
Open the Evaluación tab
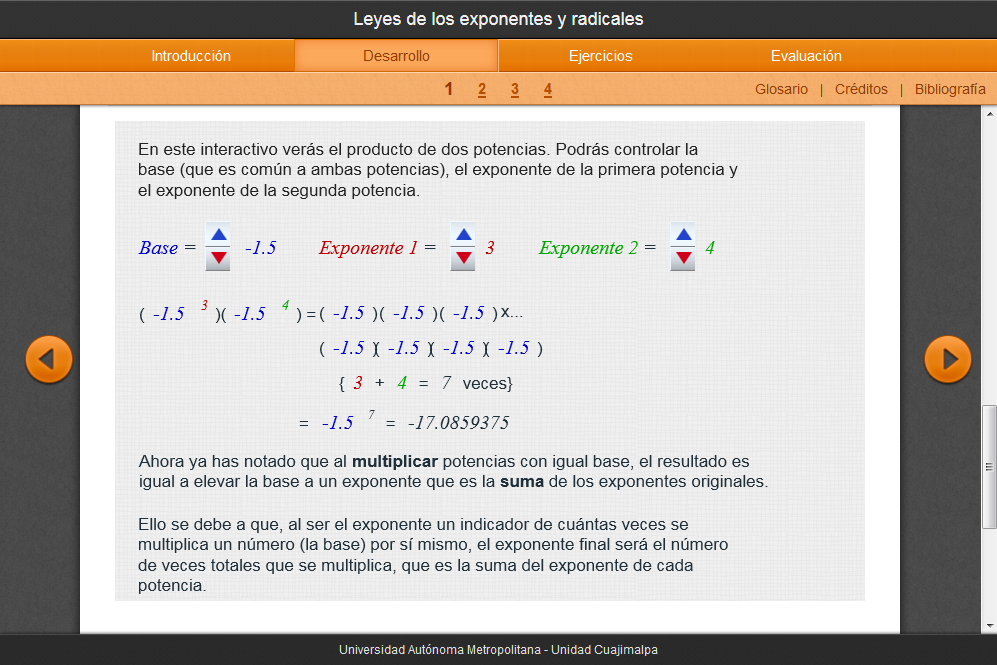[806, 56]
